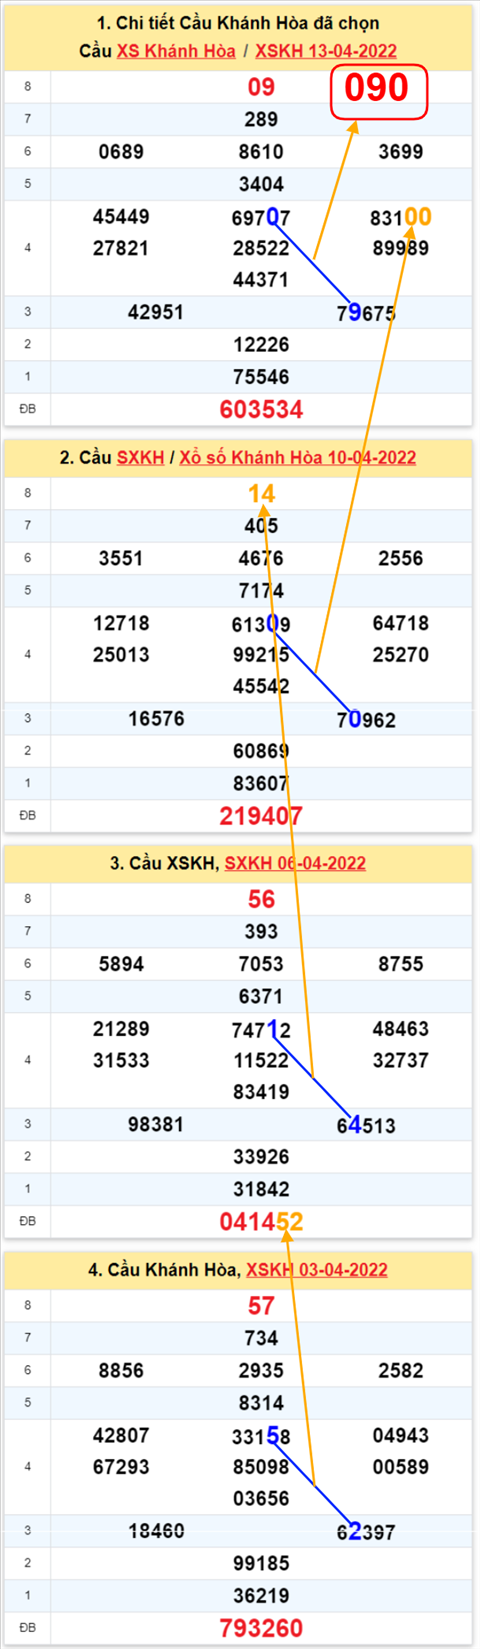
Task: Click red number 56 in section 3
Action: pos(261,899)
